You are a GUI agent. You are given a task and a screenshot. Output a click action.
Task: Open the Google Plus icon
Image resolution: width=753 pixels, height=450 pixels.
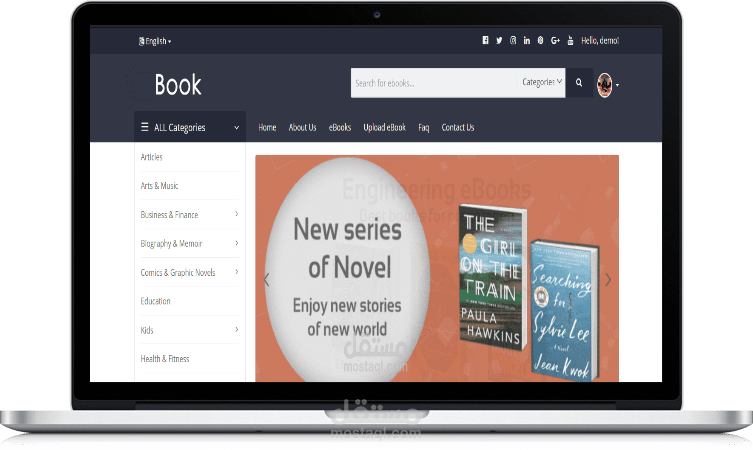point(555,40)
